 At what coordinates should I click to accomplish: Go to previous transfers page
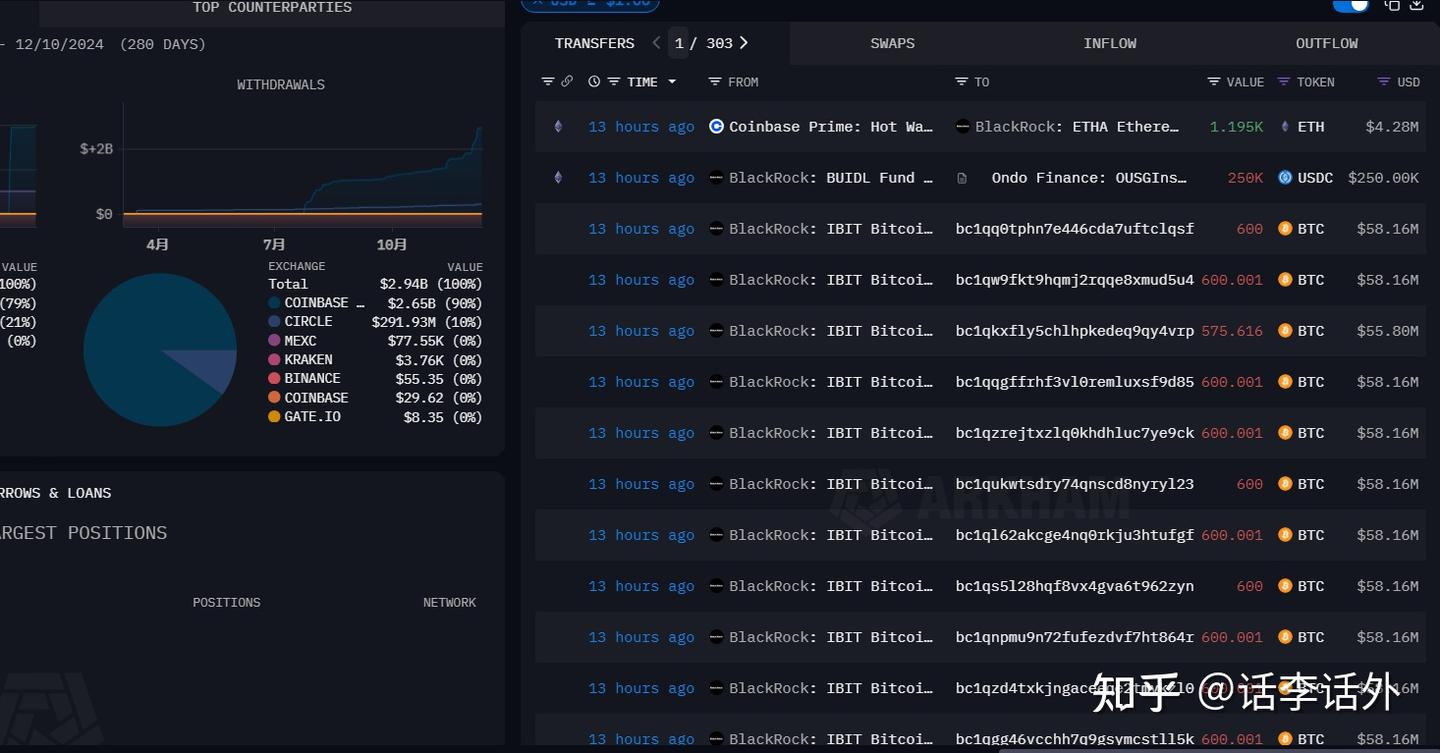coord(656,43)
